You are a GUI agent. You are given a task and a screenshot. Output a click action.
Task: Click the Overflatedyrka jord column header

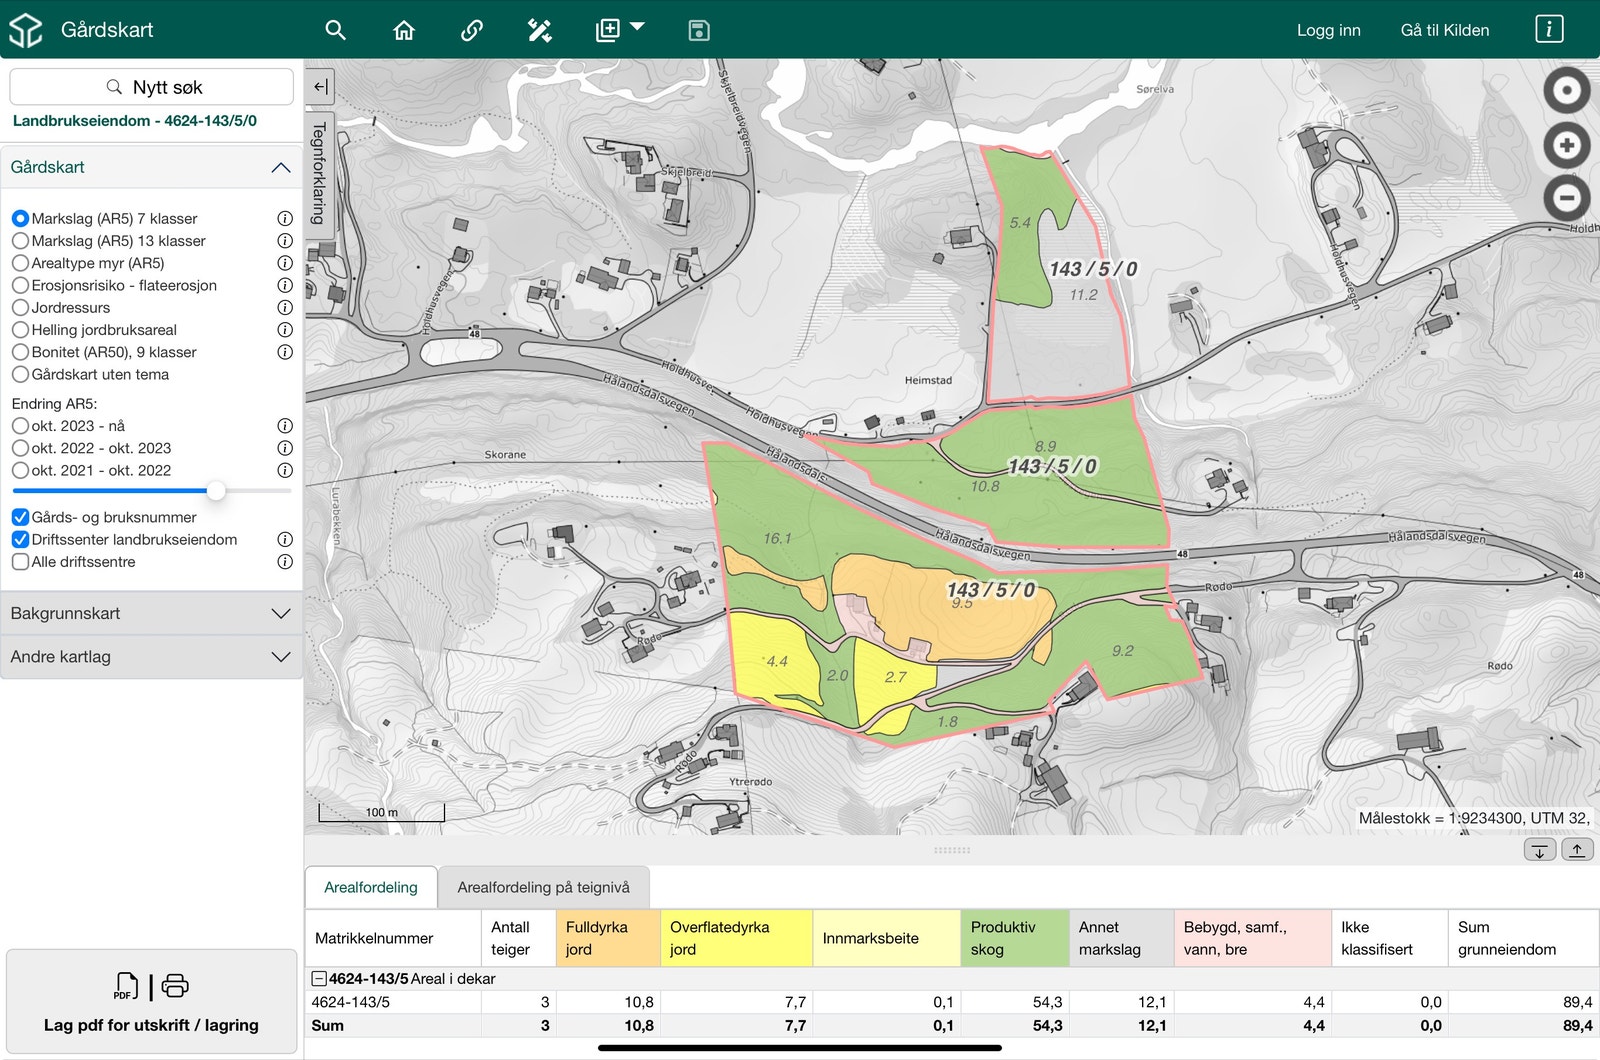[x=736, y=938]
